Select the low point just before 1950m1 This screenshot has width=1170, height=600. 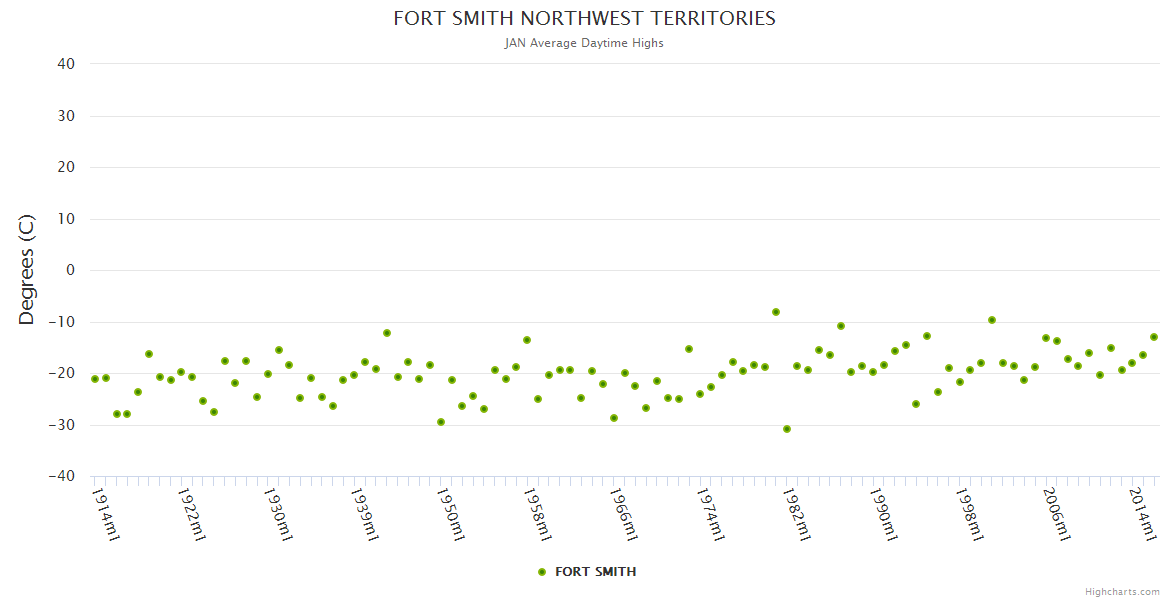click(441, 422)
